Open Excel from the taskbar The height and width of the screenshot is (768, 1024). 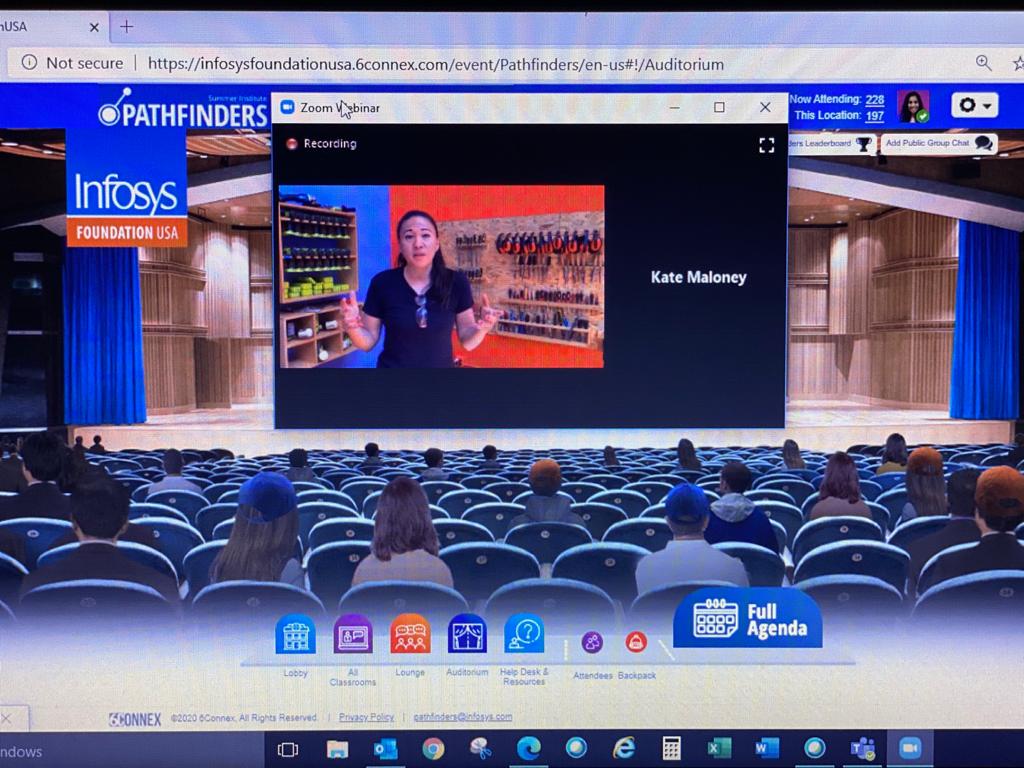click(x=719, y=748)
